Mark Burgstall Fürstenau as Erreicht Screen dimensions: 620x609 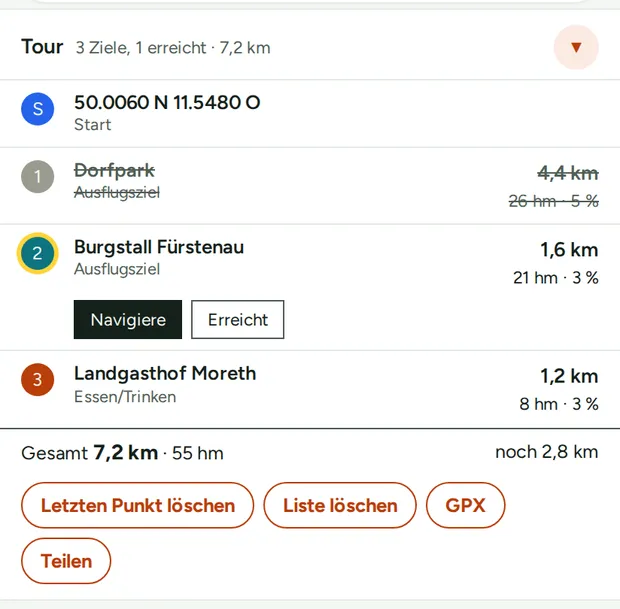238,320
